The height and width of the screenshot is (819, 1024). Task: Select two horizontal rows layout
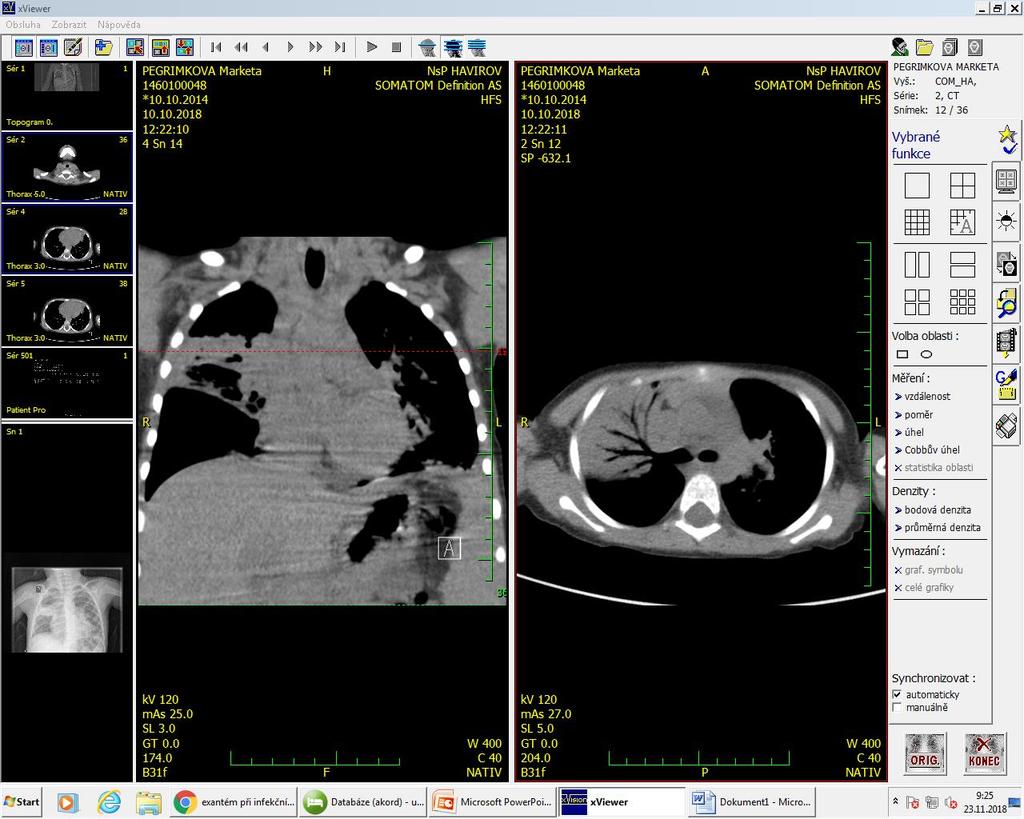963,265
